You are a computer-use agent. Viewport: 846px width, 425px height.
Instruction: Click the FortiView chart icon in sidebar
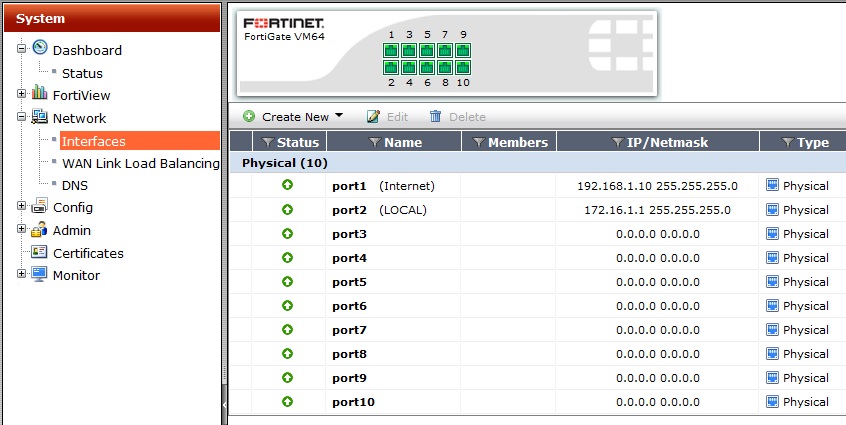point(40,95)
